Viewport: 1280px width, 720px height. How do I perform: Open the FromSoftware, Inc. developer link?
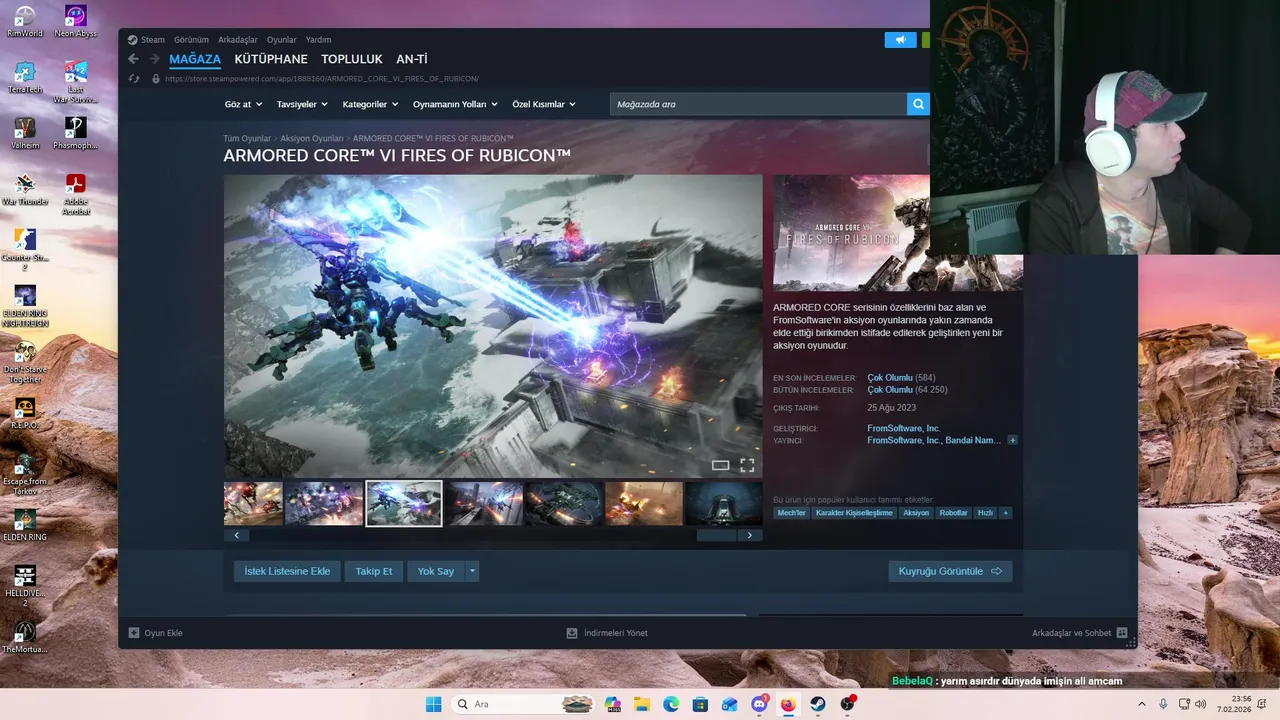[903, 428]
